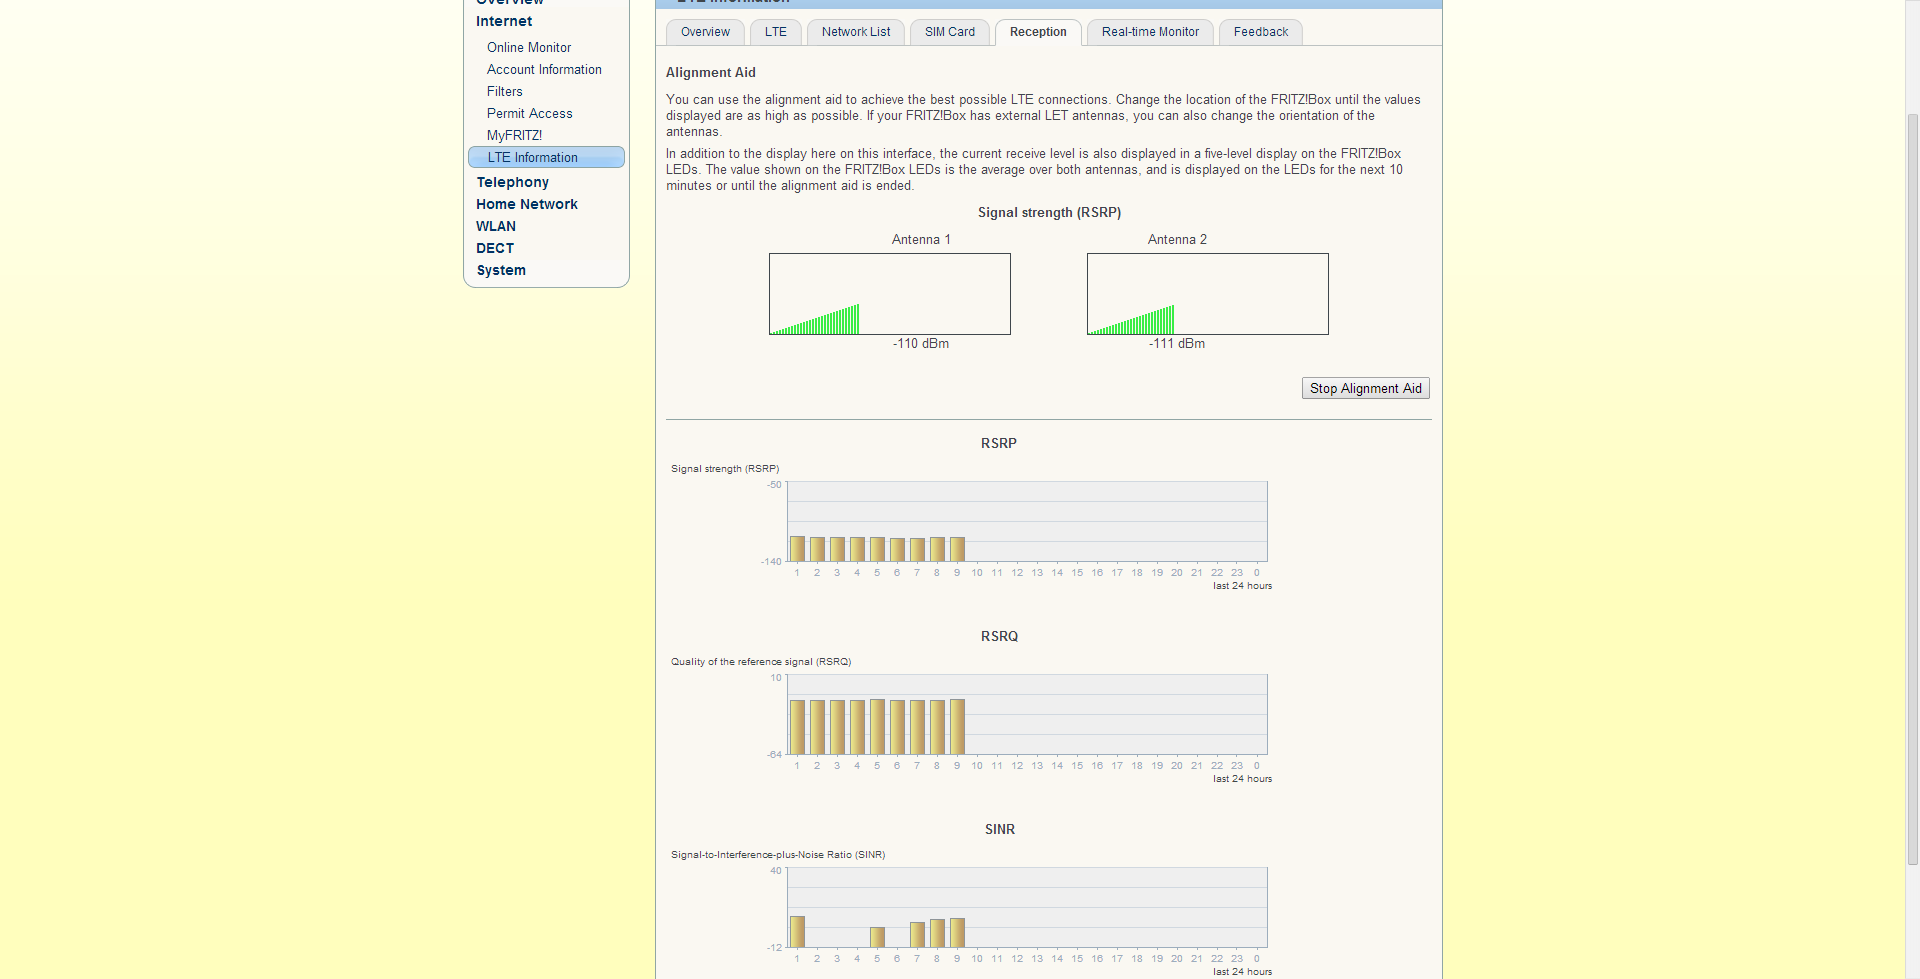Open the WLAN menu

(495, 226)
